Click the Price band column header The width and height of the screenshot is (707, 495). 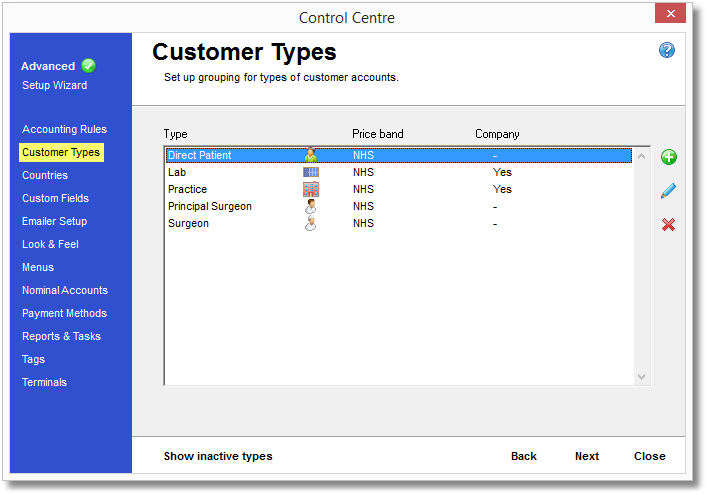[378, 134]
